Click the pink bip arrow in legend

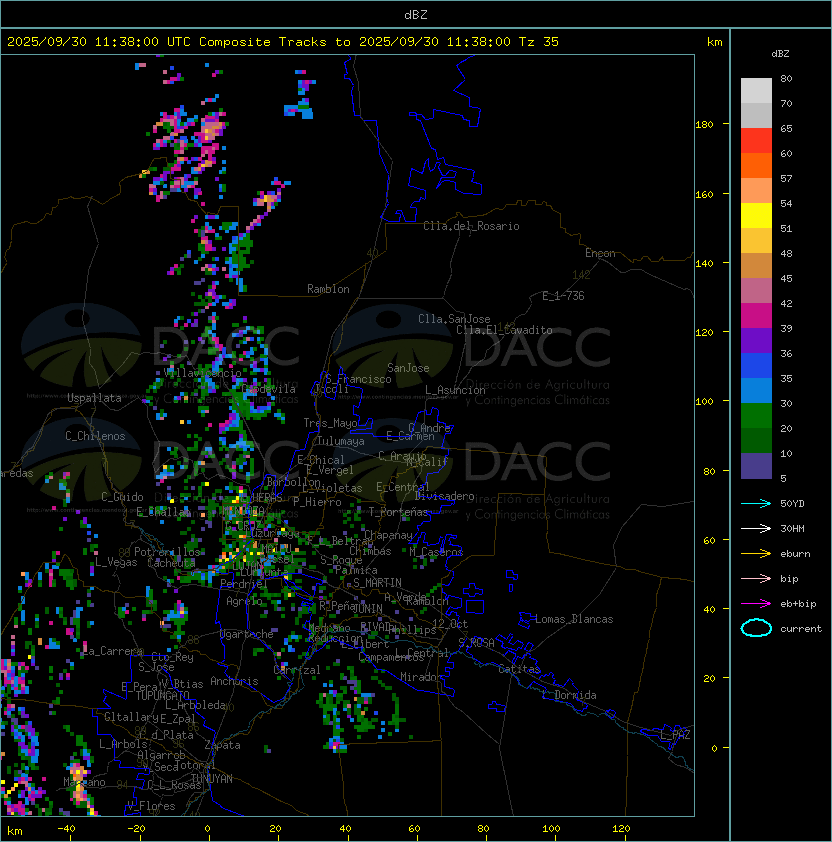(x=756, y=578)
